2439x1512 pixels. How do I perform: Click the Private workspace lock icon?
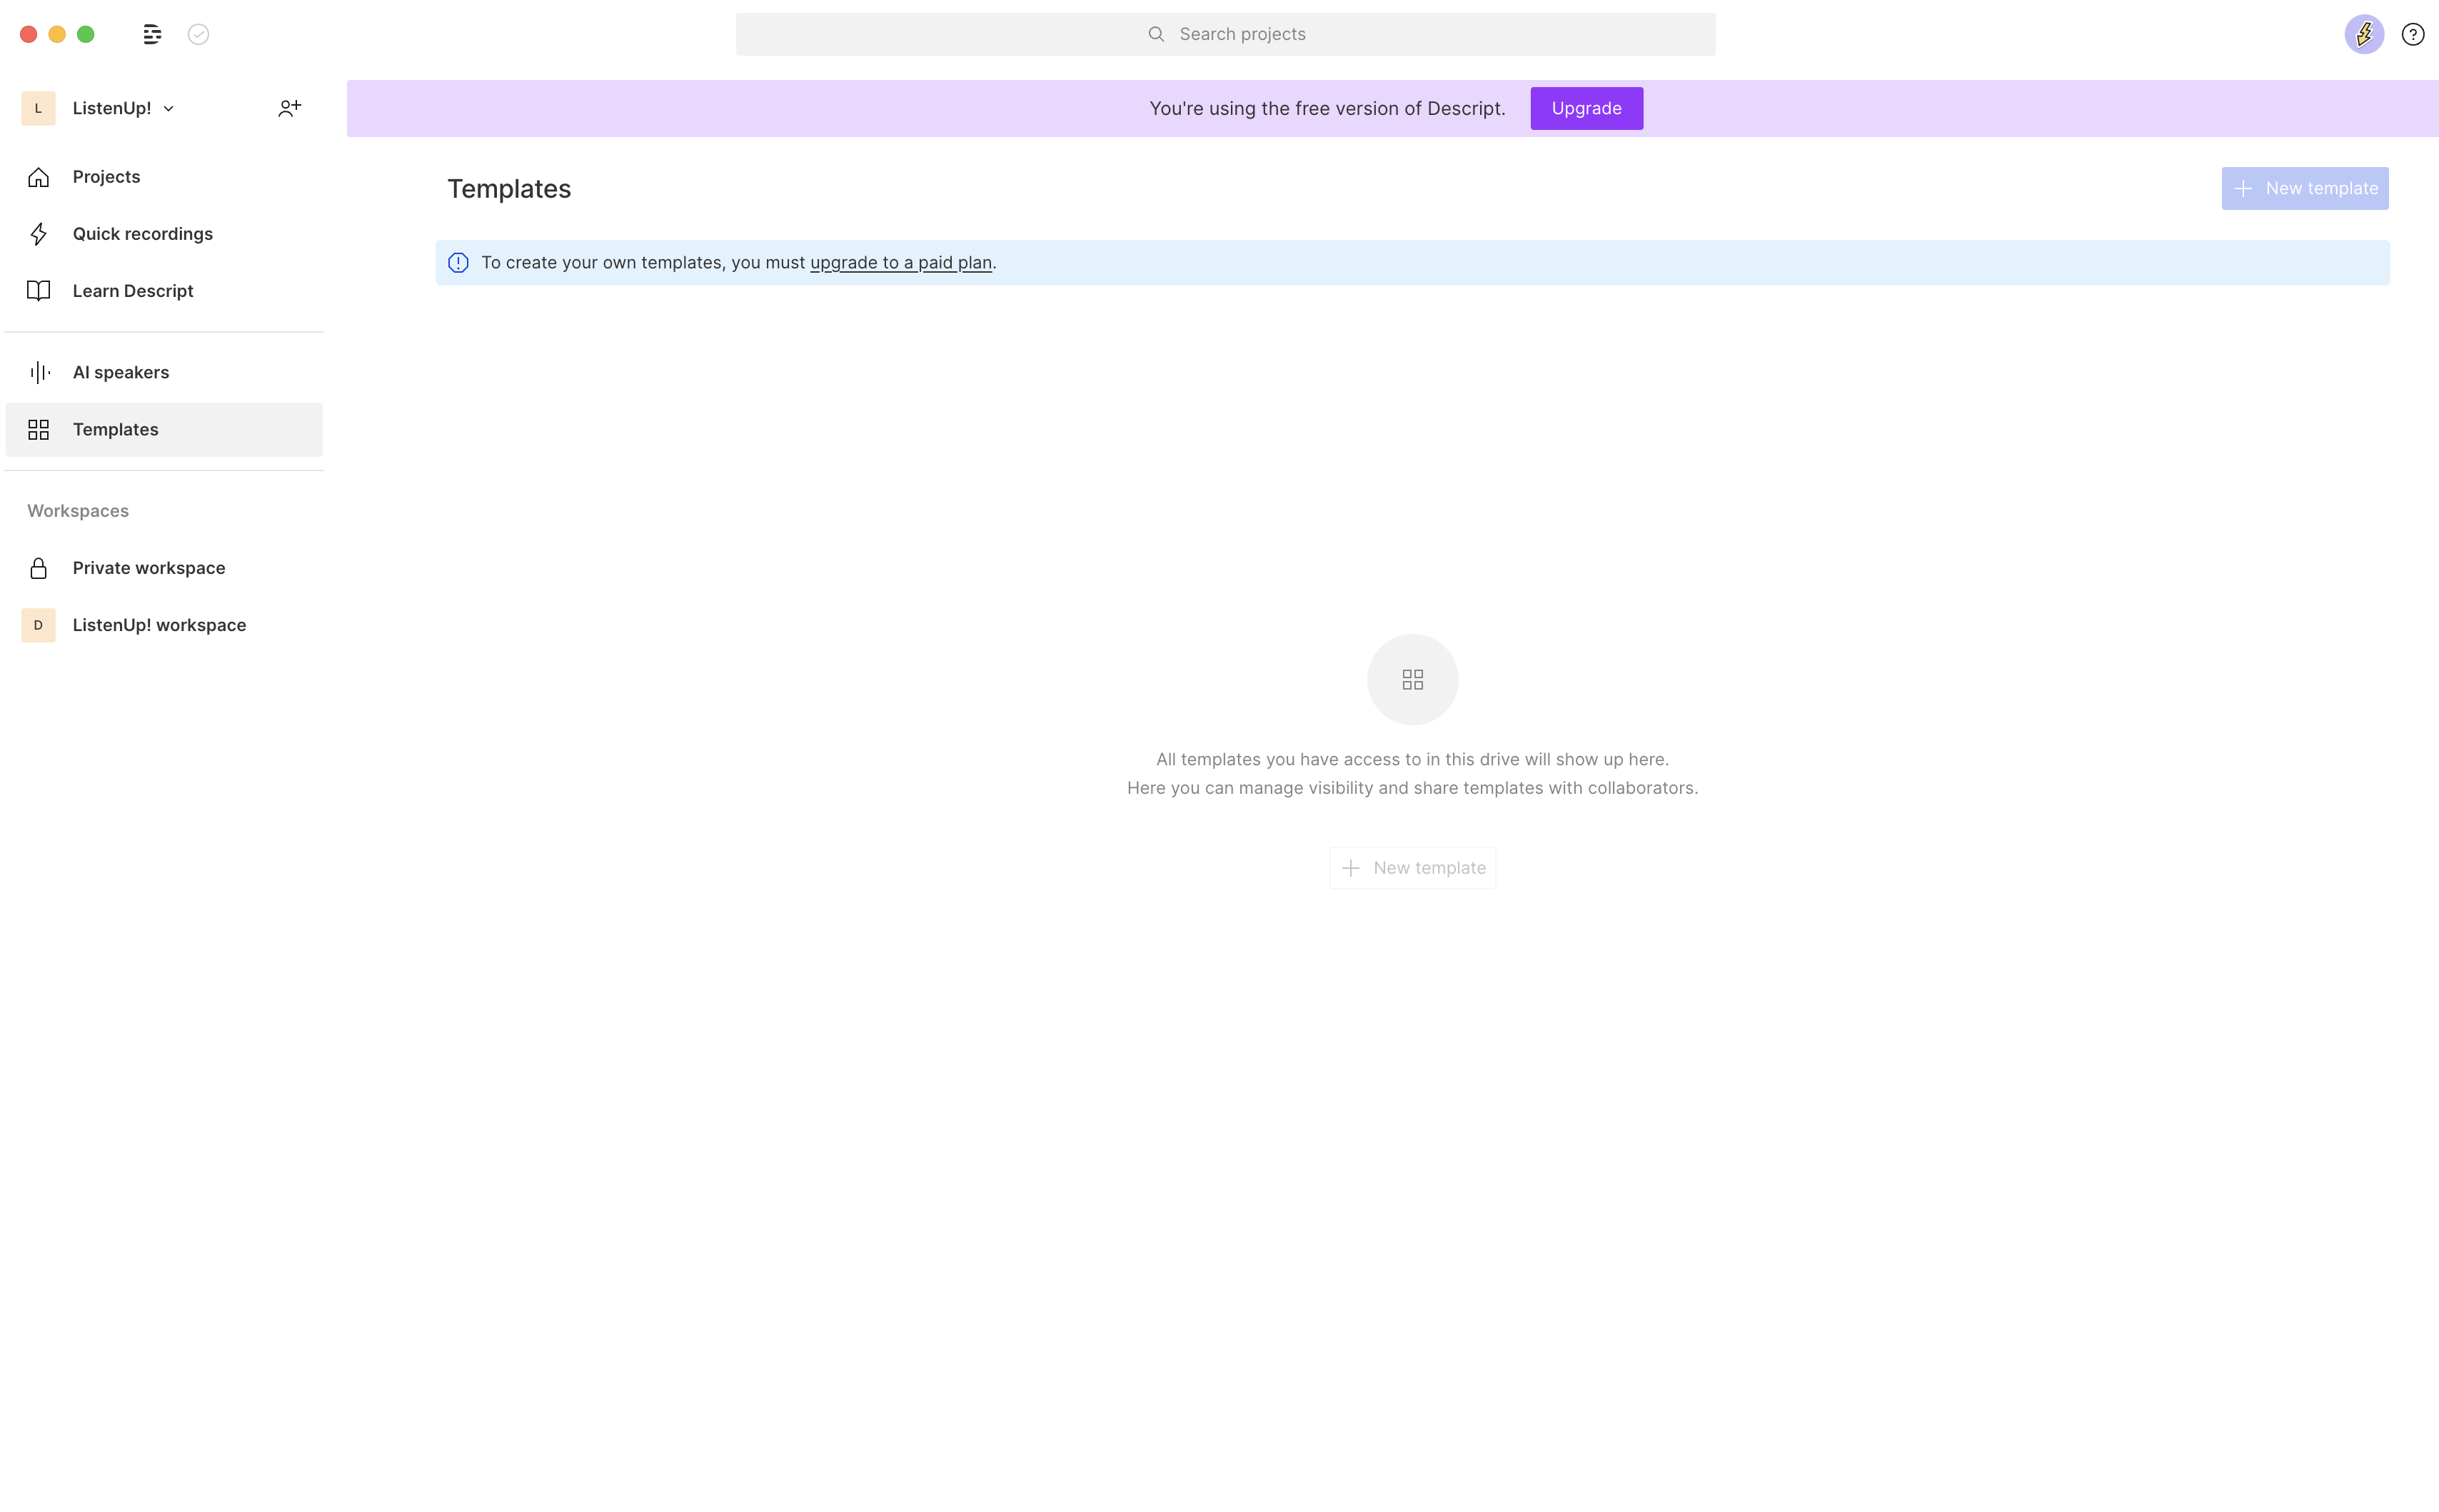(38, 568)
